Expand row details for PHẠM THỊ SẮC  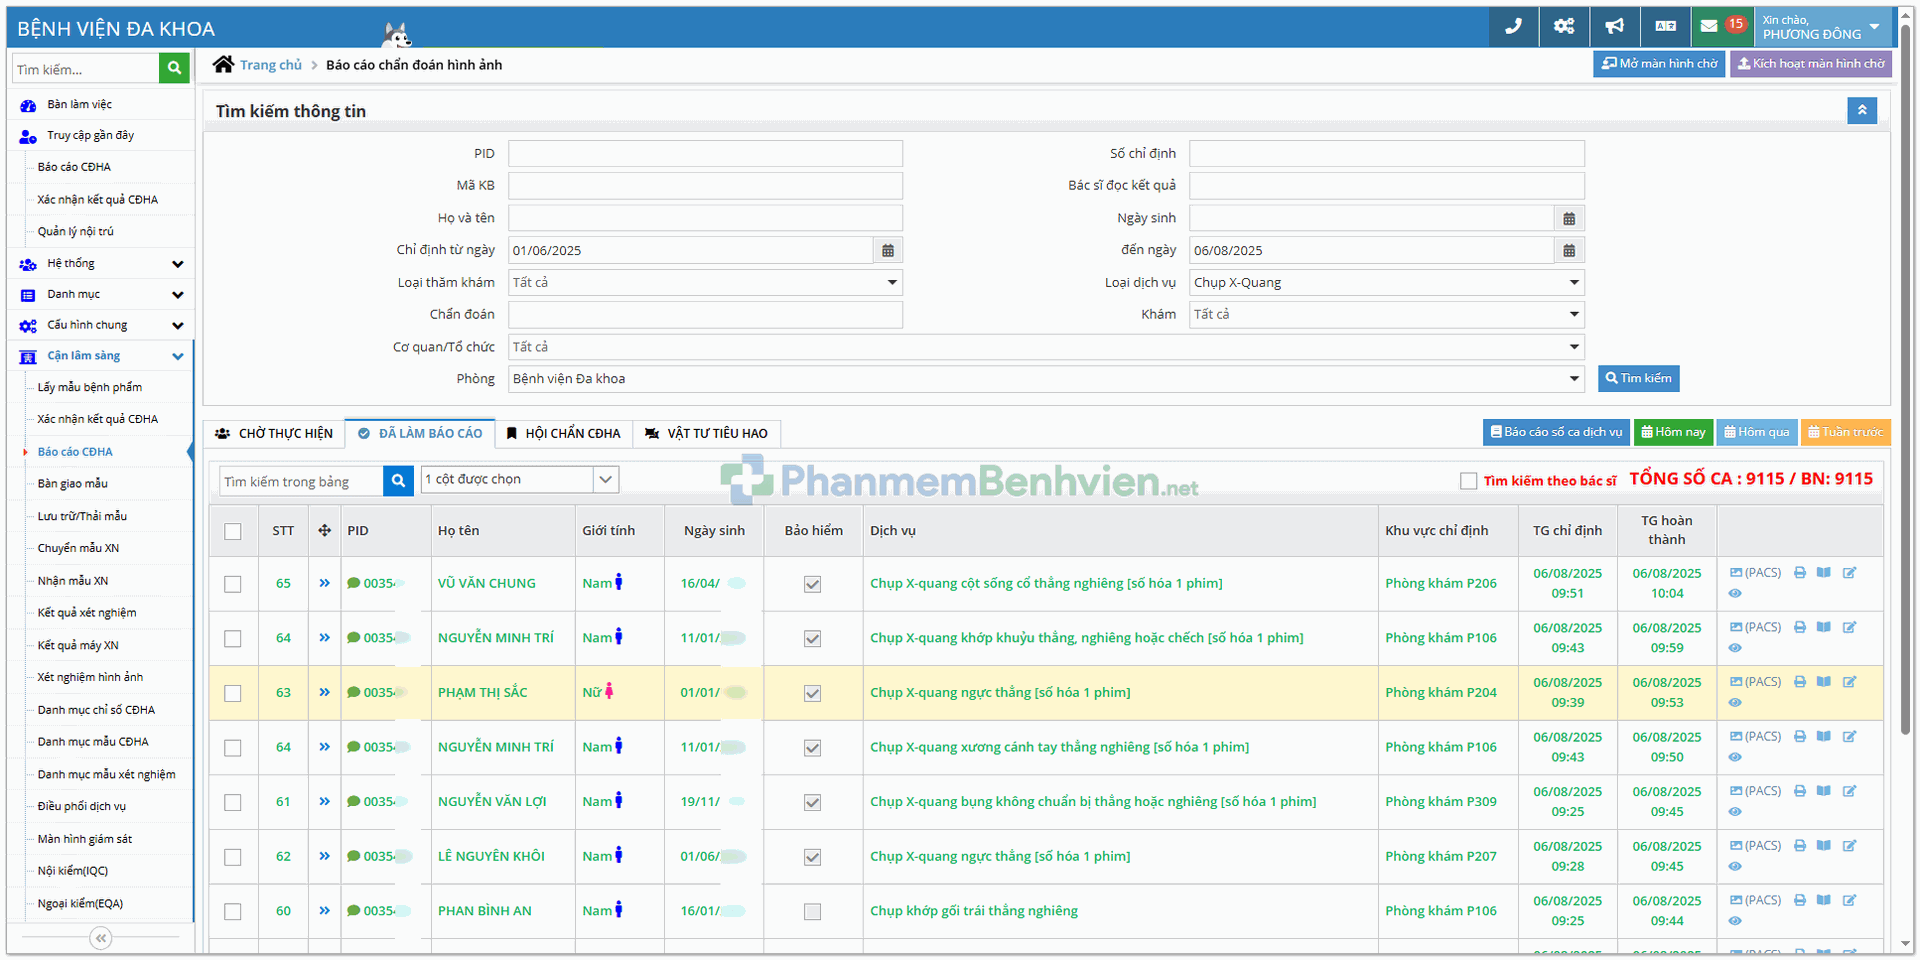coord(324,692)
